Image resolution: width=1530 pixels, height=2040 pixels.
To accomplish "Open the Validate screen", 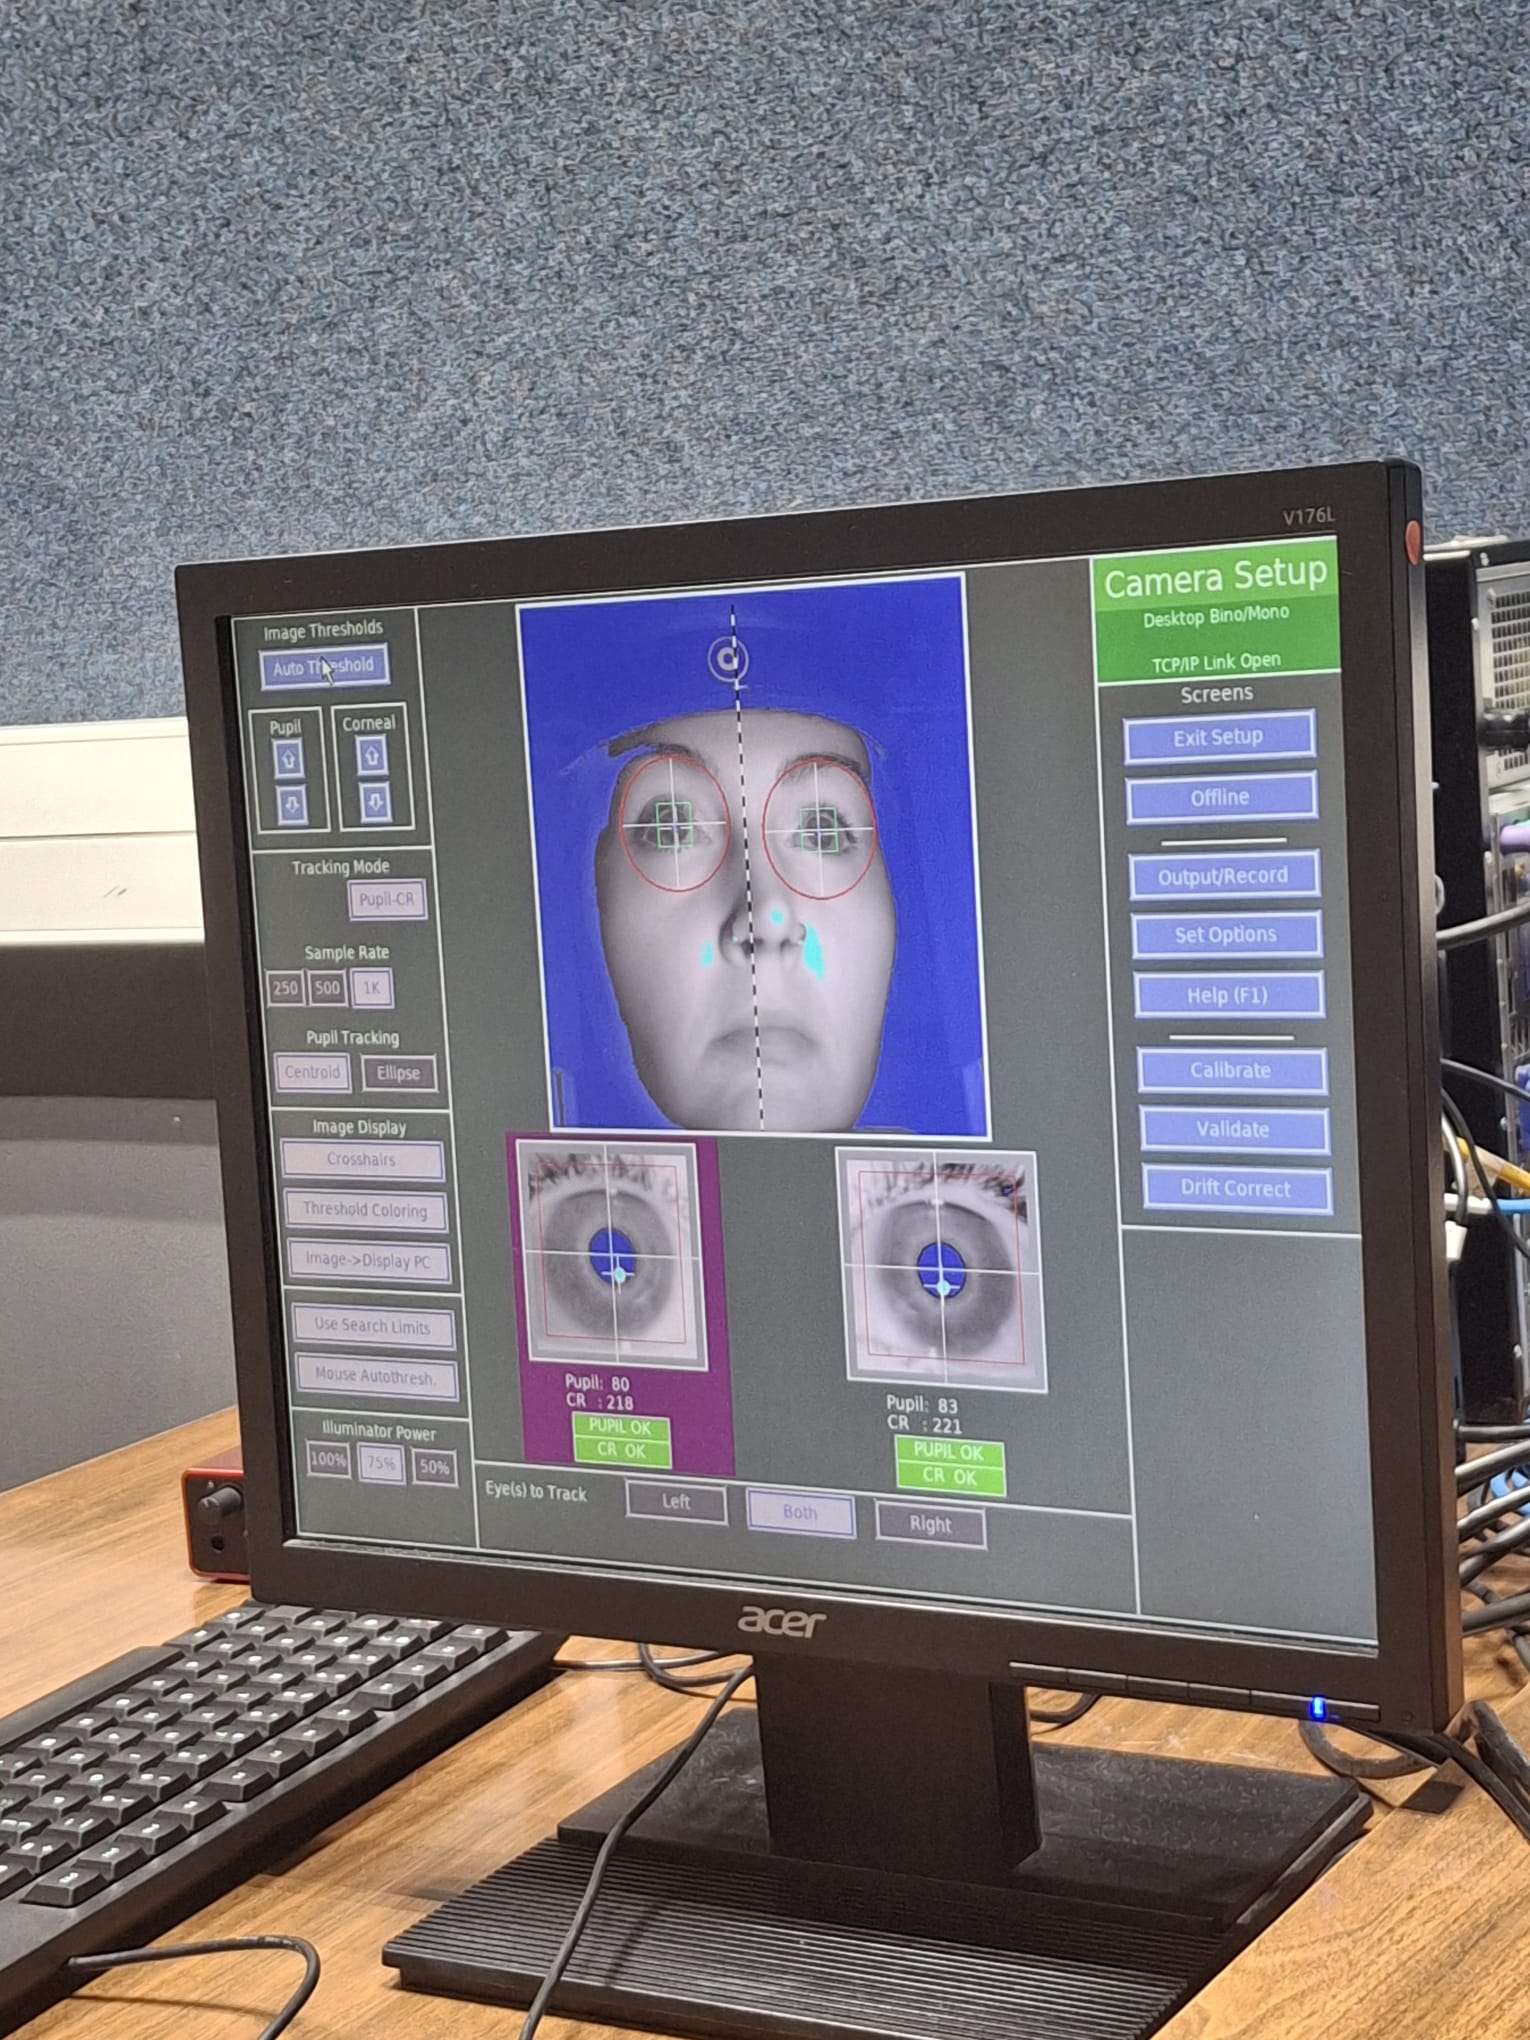I will pos(1233,1130).
